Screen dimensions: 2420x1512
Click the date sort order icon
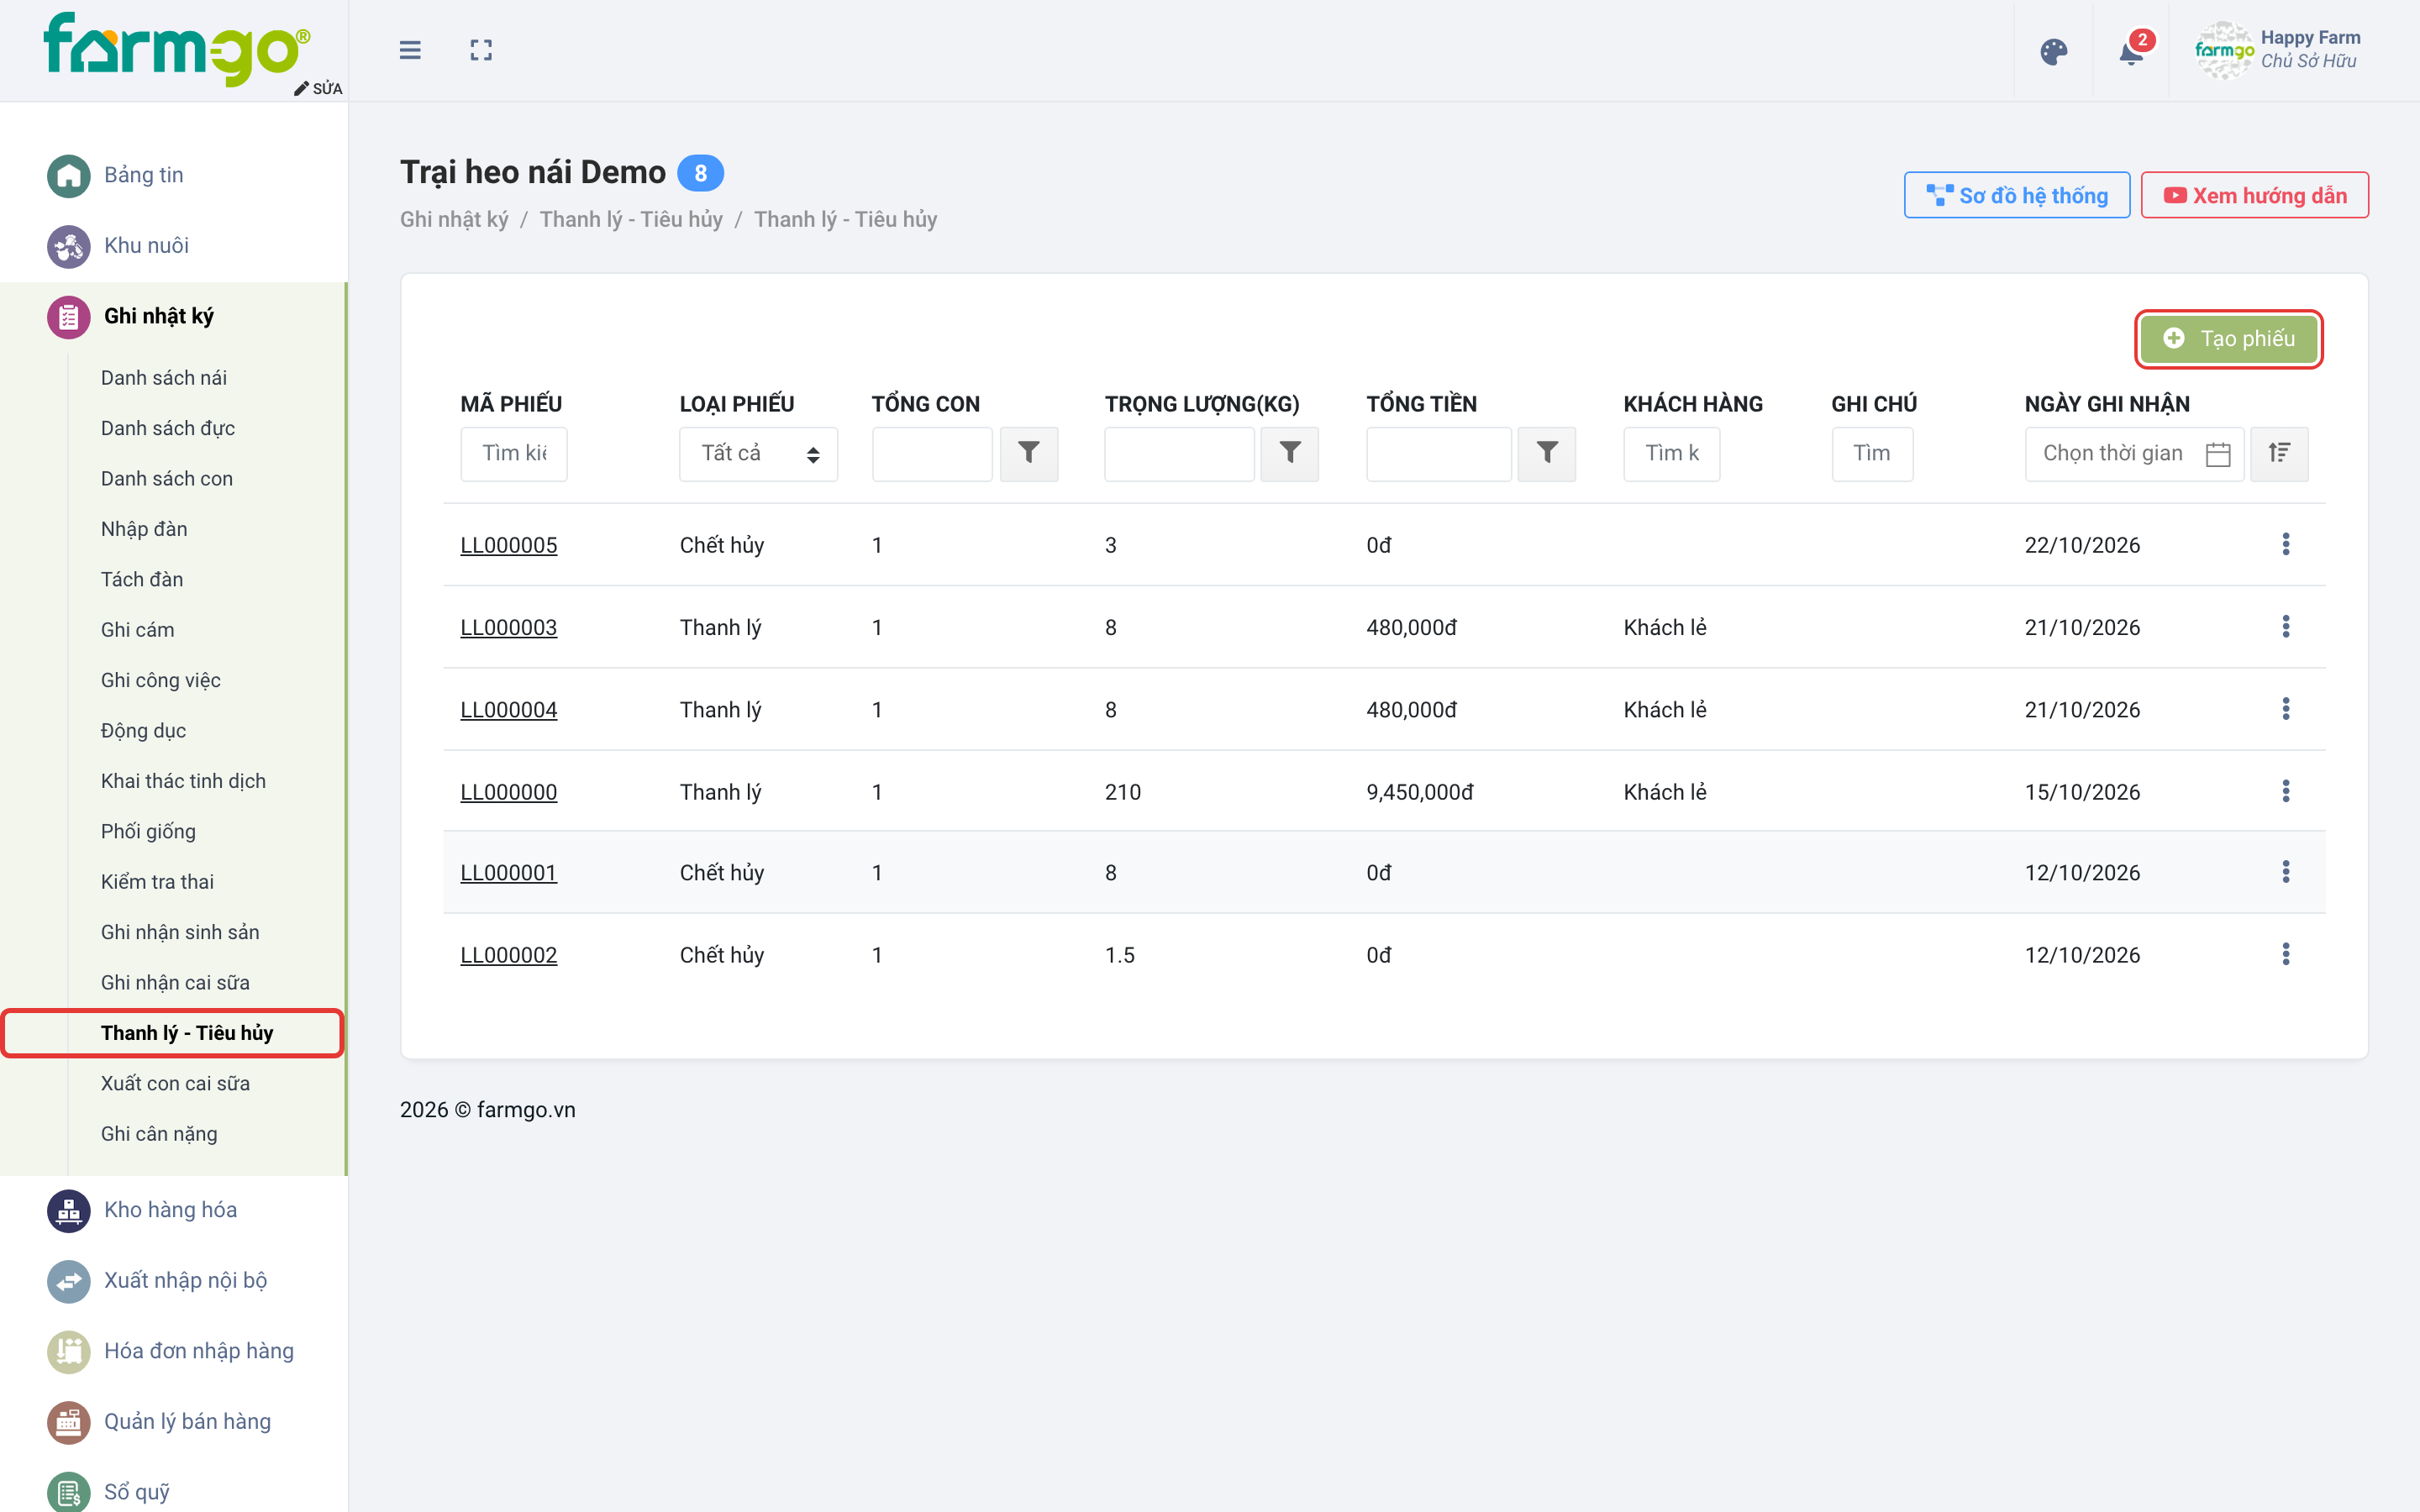pos(2279,454)
